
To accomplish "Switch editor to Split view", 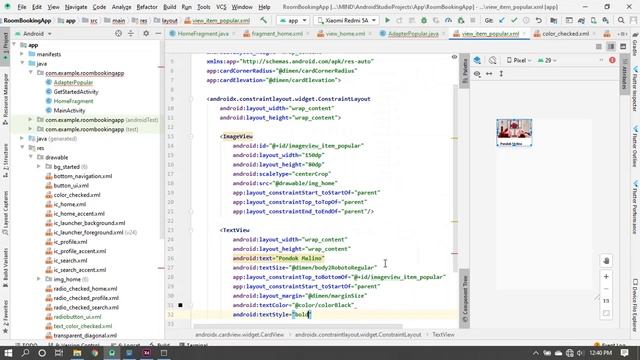I will tap(611, 47).
